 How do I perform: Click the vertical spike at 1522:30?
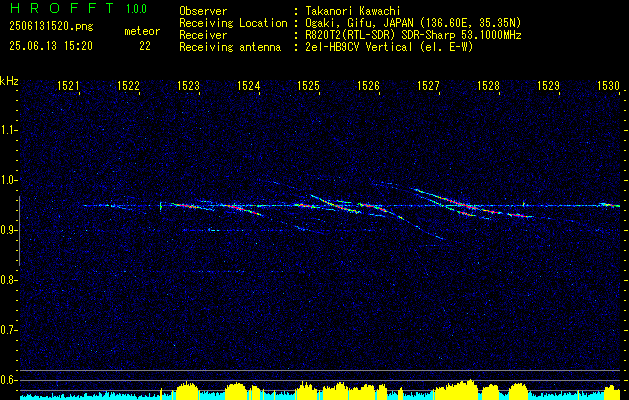[x=160, y=206]
